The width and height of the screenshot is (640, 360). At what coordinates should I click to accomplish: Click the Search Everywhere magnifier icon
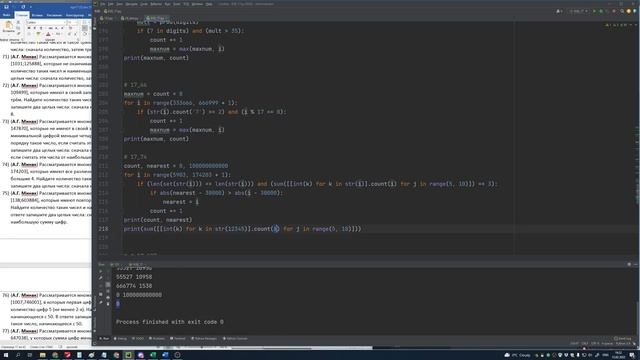click(x=622, y=11)
